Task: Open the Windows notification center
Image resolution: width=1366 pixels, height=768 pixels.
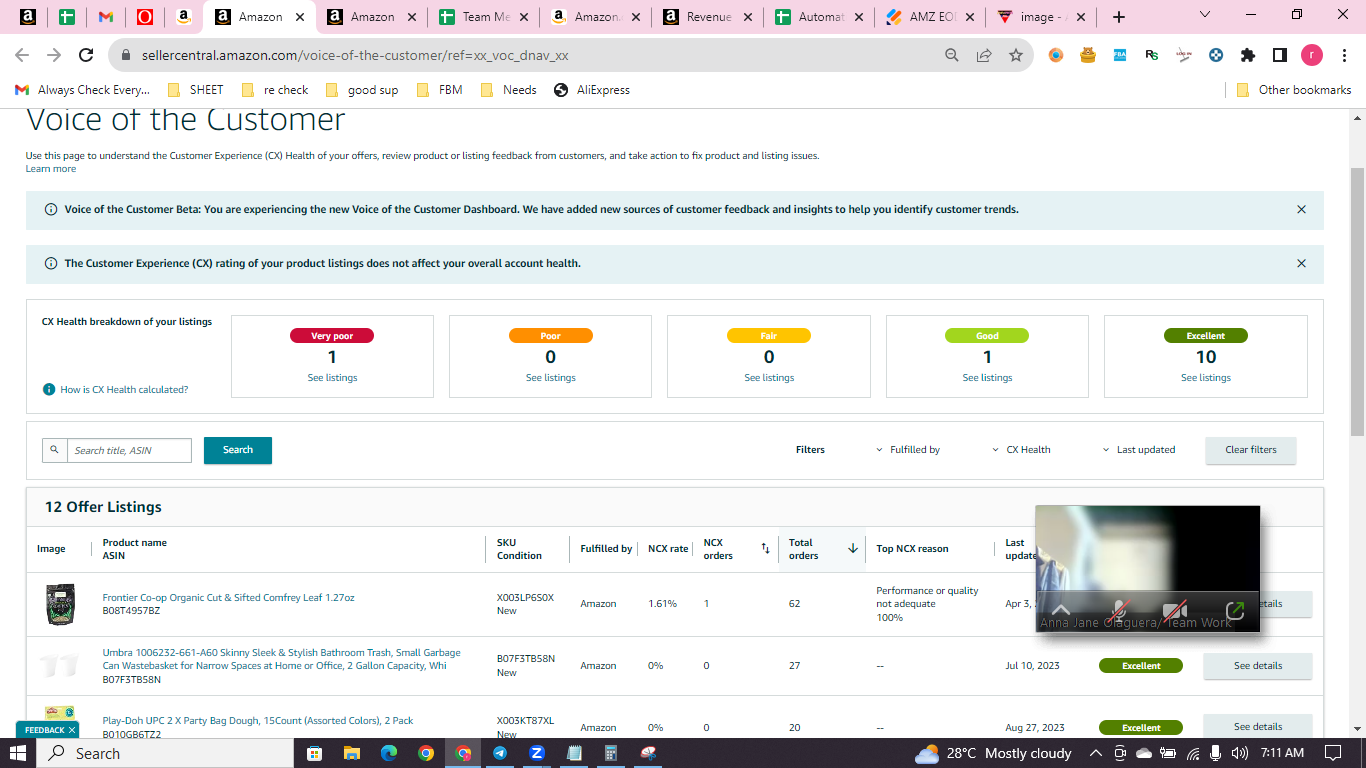Action: [1332, 753]
